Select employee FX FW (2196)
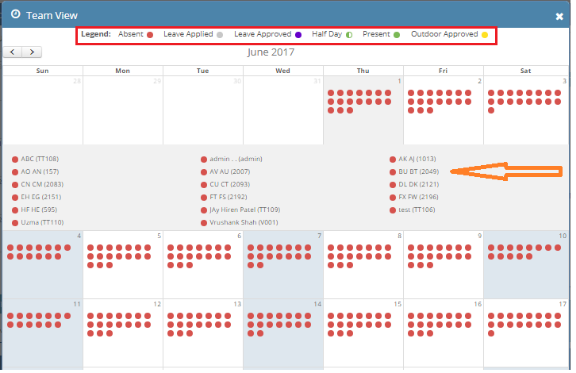The width and height of the screenshot is (576, 373). [418, 197]
